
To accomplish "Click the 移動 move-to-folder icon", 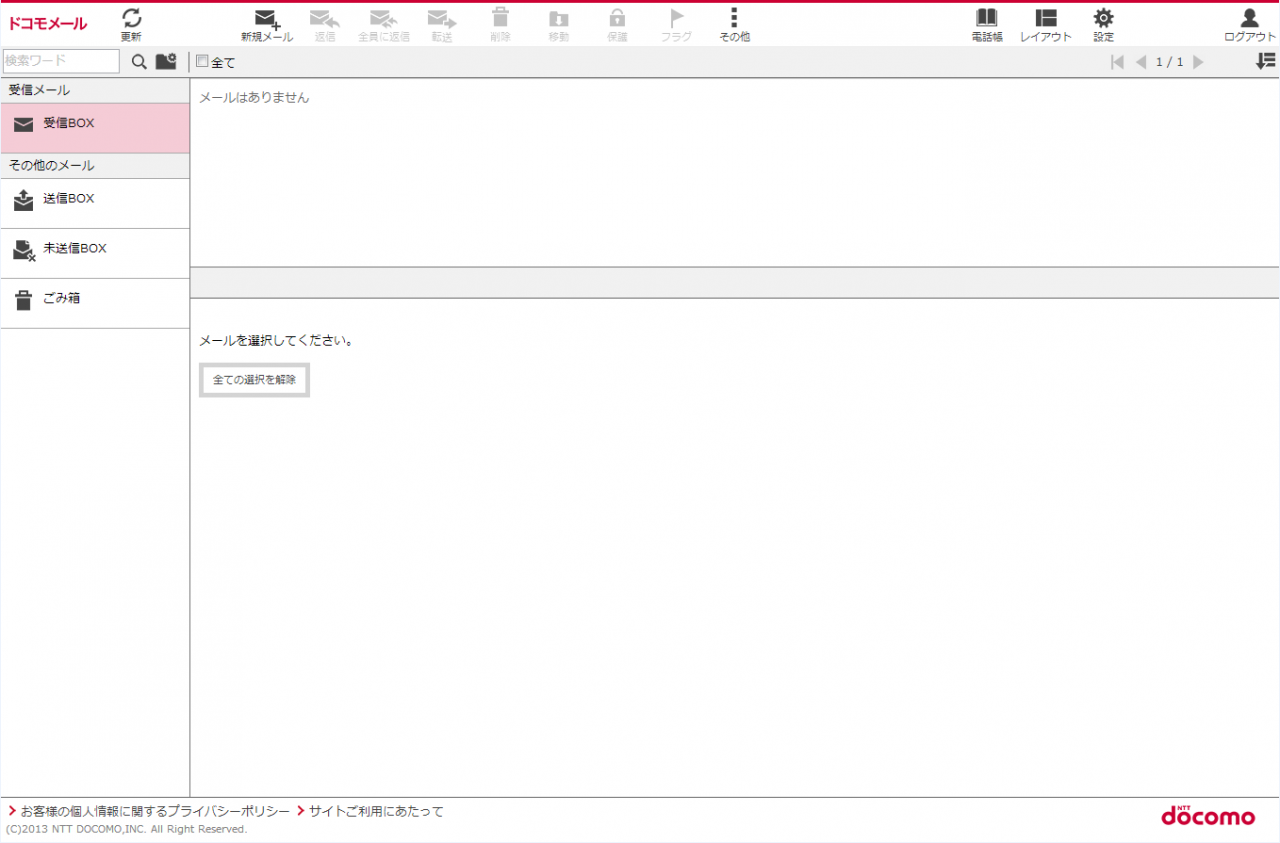I will tap(559, 18).
